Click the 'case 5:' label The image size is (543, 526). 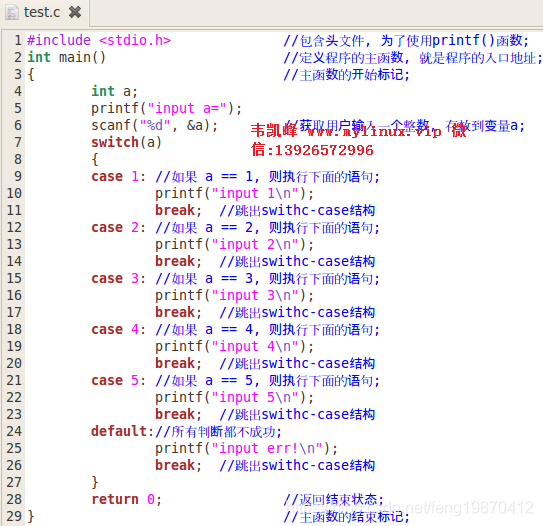[x=119, y=380]
